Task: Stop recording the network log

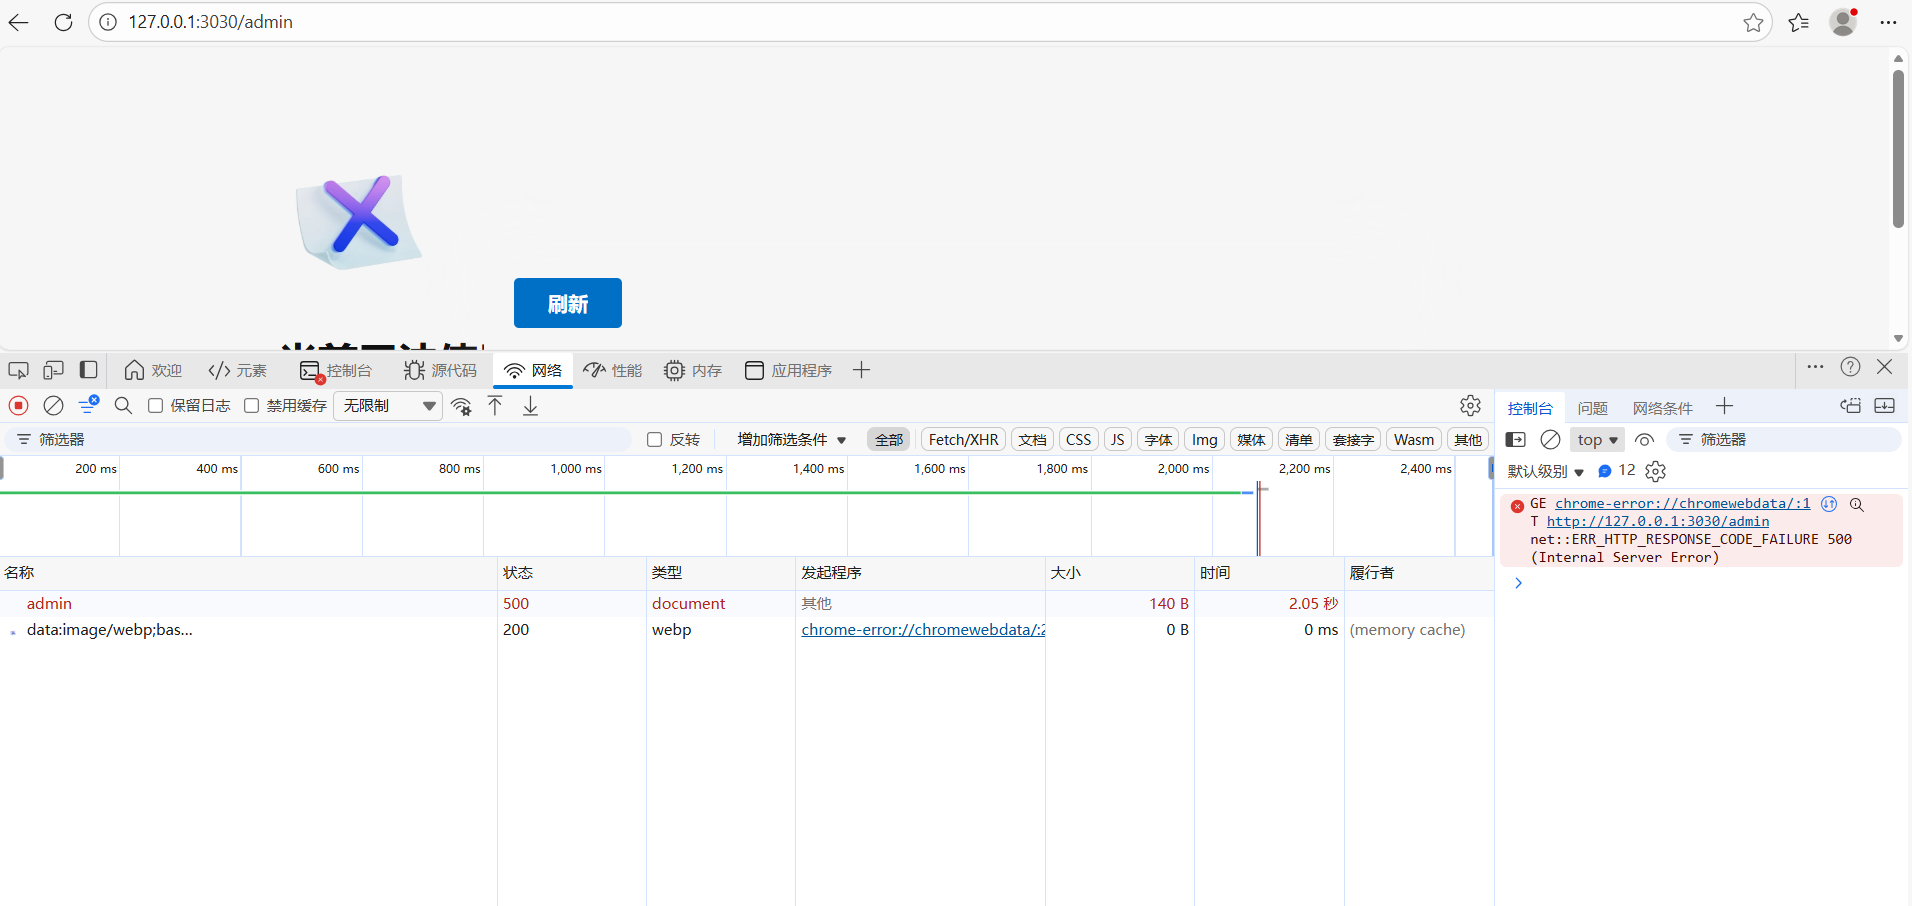Action: (x=18, y=405)
